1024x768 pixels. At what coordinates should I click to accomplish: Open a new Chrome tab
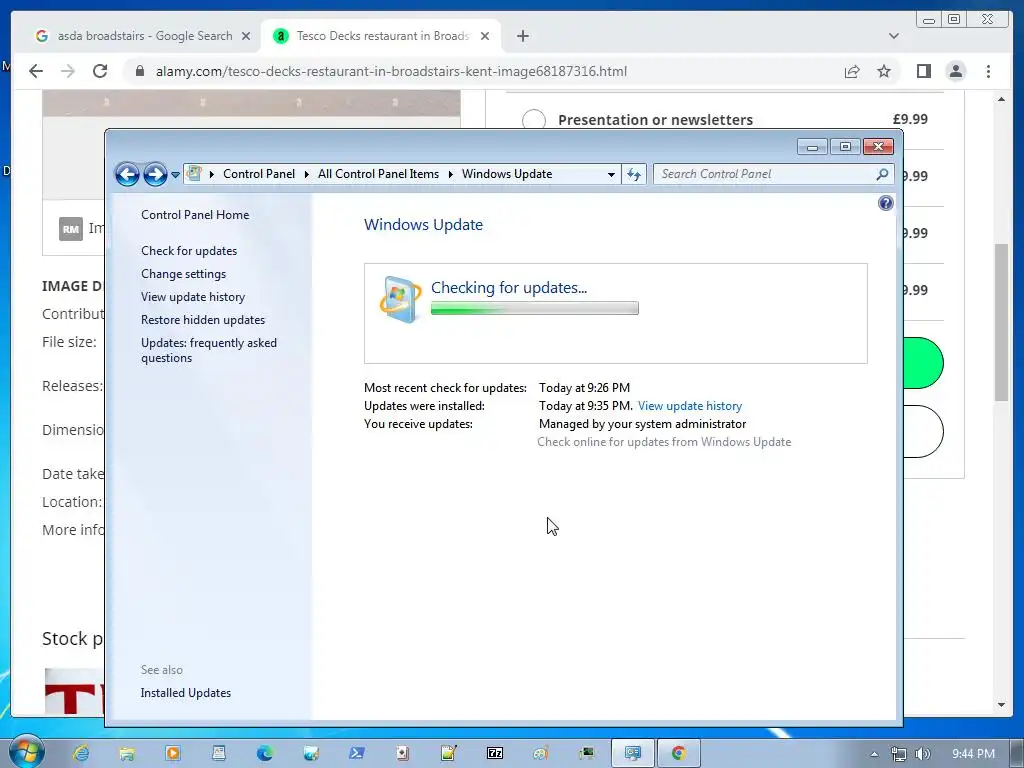(522, 36)
